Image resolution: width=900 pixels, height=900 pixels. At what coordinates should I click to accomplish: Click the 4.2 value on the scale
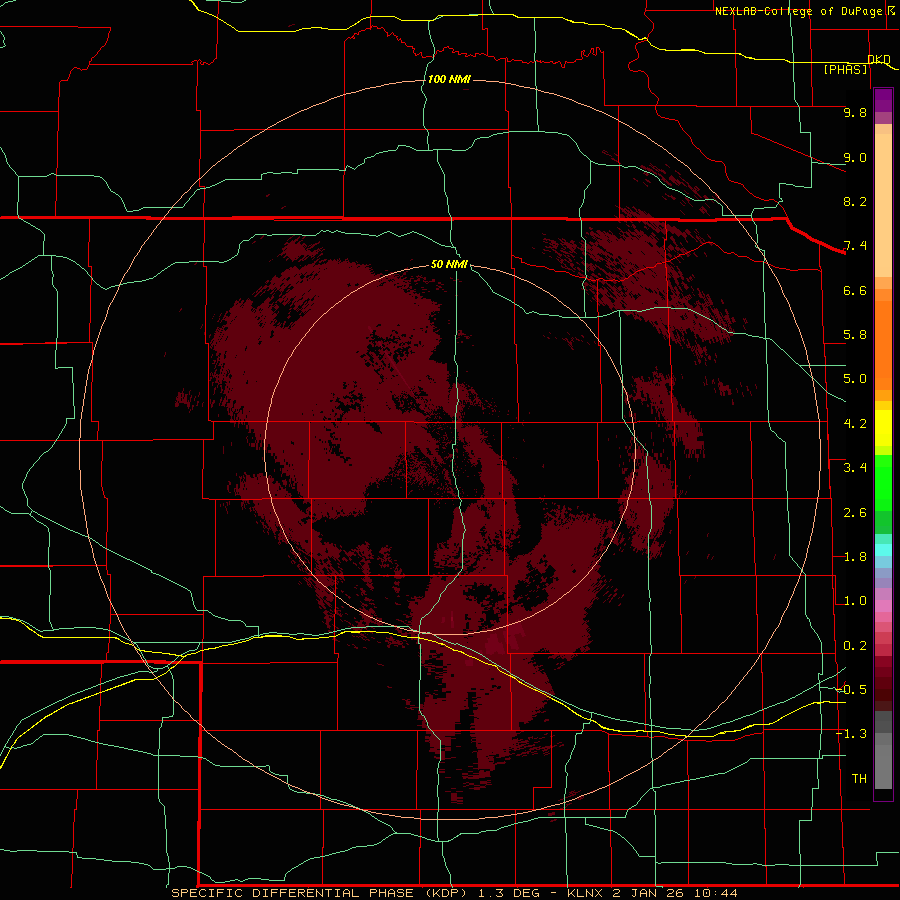click(855, 424)
